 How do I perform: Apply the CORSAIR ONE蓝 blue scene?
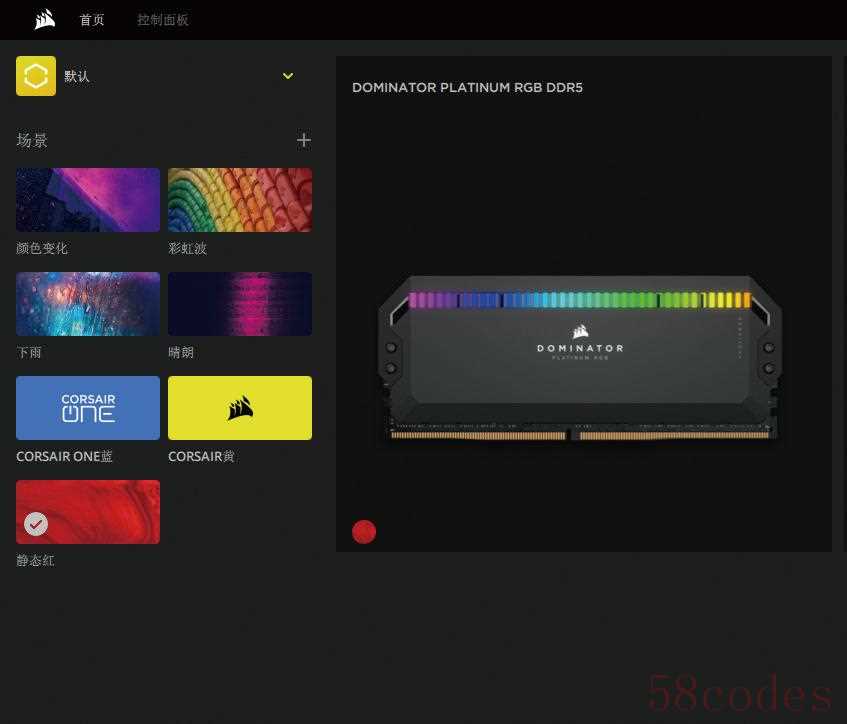coord(88,408)
